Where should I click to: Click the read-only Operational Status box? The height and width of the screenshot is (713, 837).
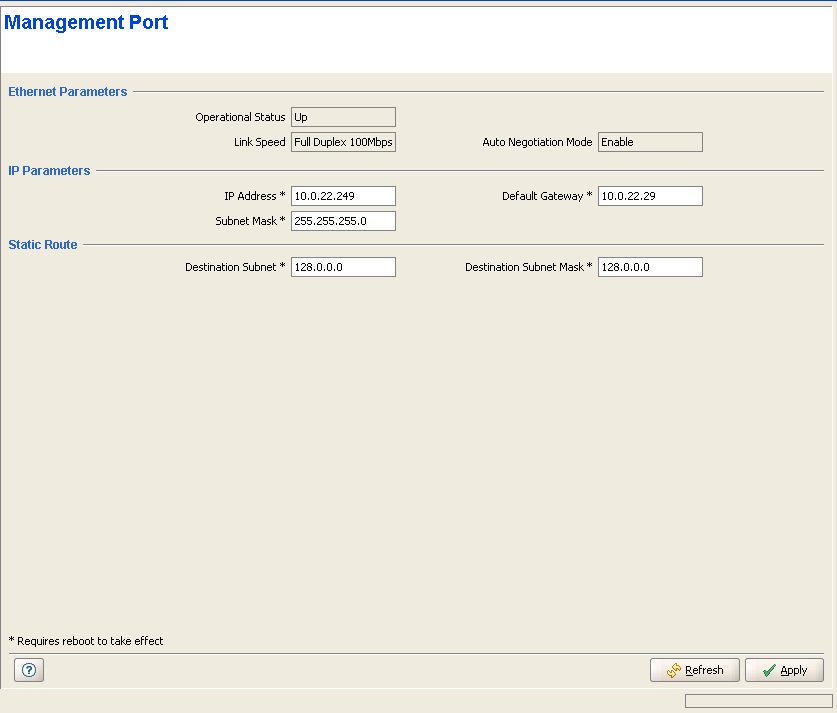(343, 117)
